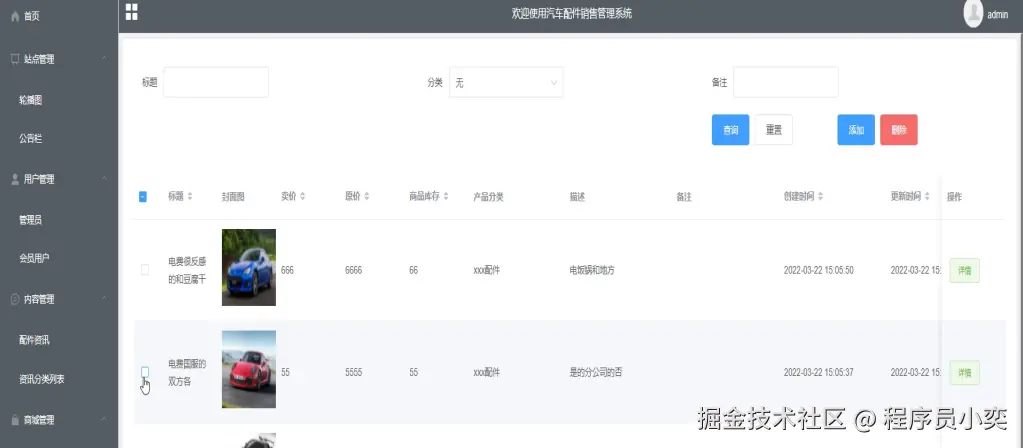The image size is (1023, 448).
Task: Click the 是的分公司的否 description cell
Action: (596, 372)
